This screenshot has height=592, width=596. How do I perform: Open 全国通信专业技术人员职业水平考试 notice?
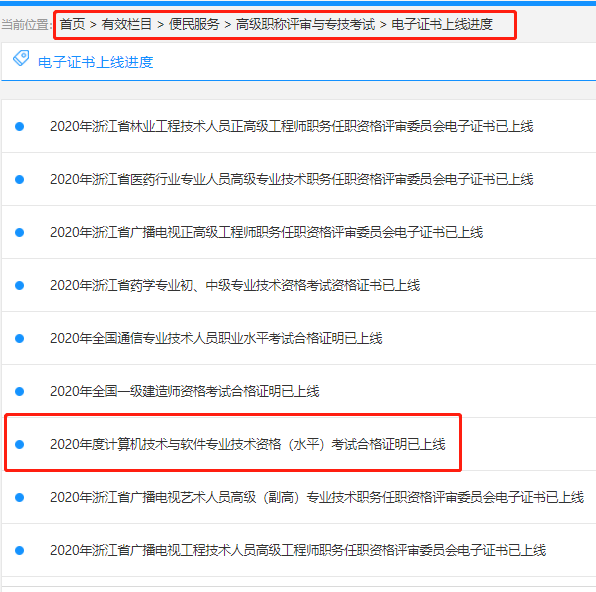click(x=216, y=338)
